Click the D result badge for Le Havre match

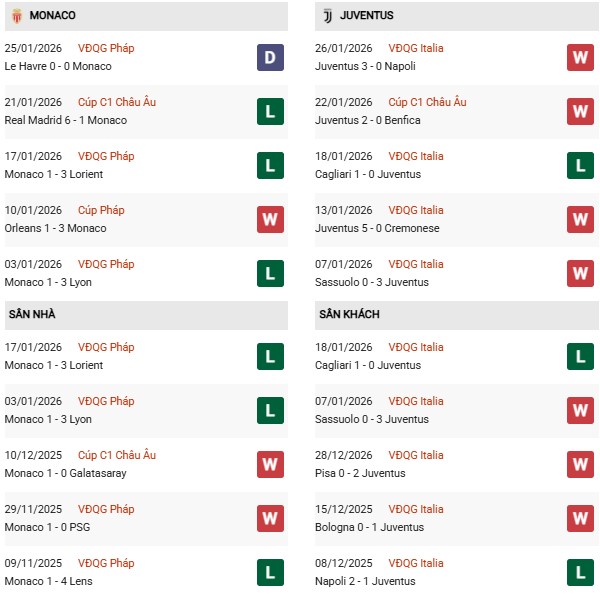tap(270, 57)
